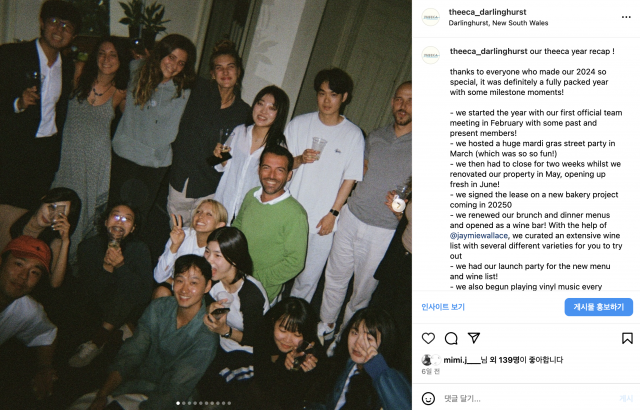640x410 pixels.
Task: Open 인사이트 보기 link
Action: [x=443, y=307]
